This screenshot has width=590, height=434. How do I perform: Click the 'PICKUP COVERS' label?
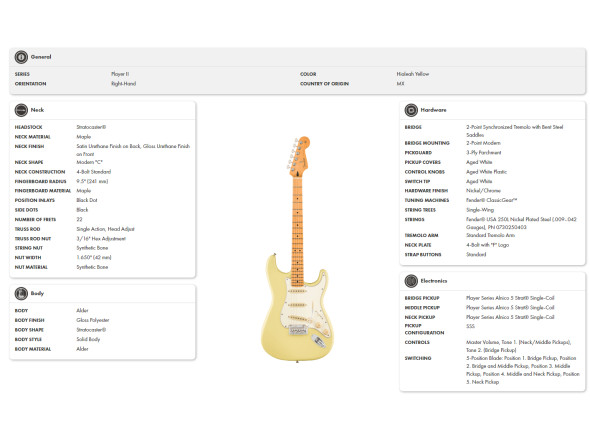click(423, 162)
